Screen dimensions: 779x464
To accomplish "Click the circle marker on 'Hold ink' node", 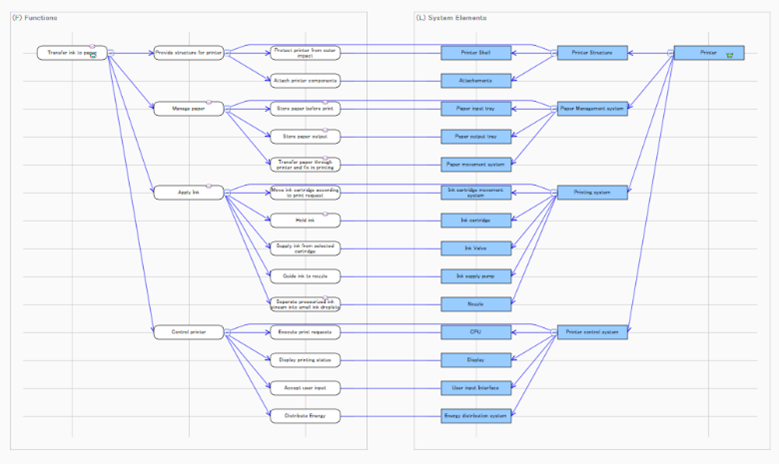I will coord(325,214).
